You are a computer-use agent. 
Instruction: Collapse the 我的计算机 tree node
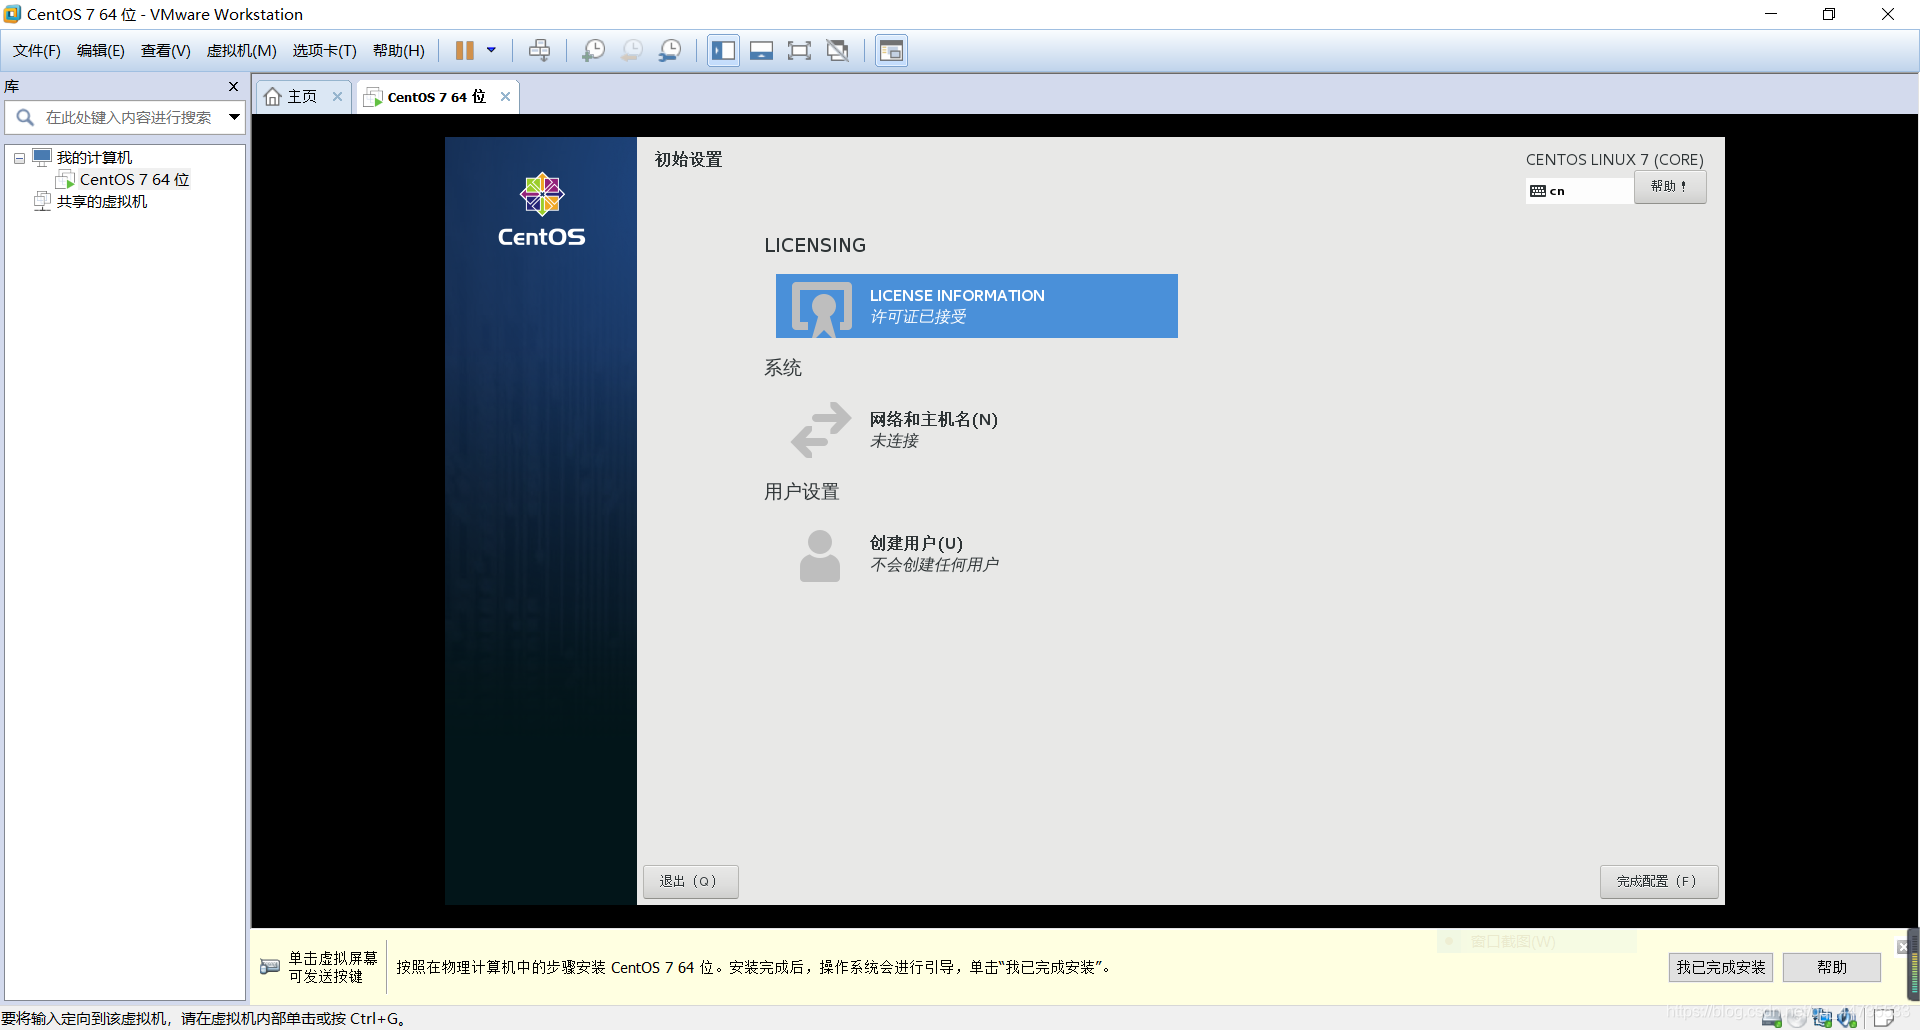point(19,158)
